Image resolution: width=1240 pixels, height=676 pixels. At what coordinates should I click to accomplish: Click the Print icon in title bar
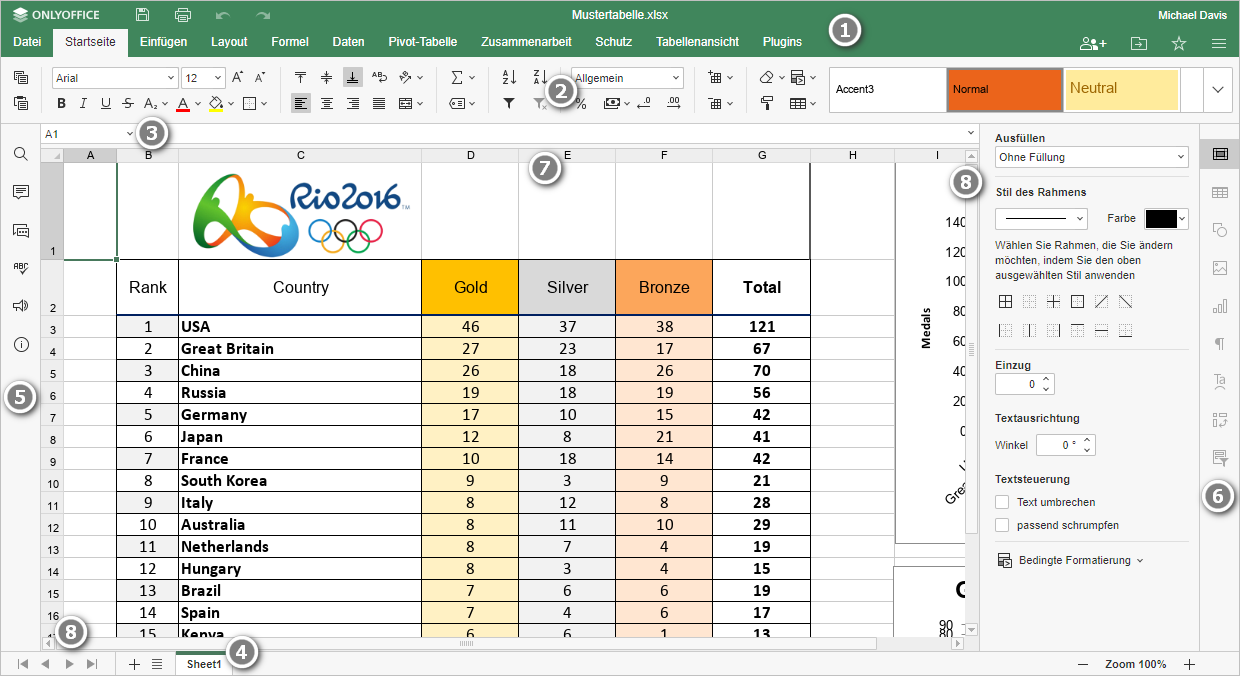point(183,15)
